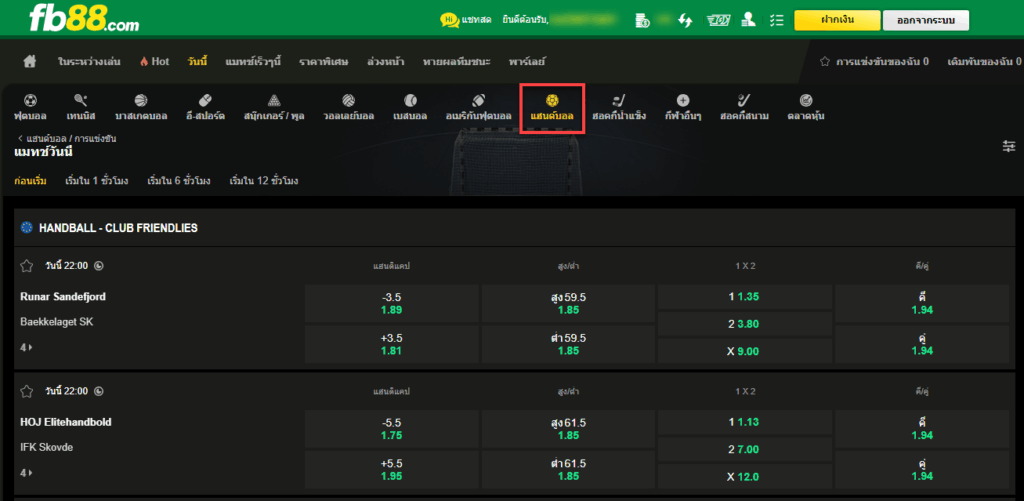This screenshot has width=1024, height=501.
Task: Expand more markets for HOJ Elitehandbold match
Action: (26, 472)
